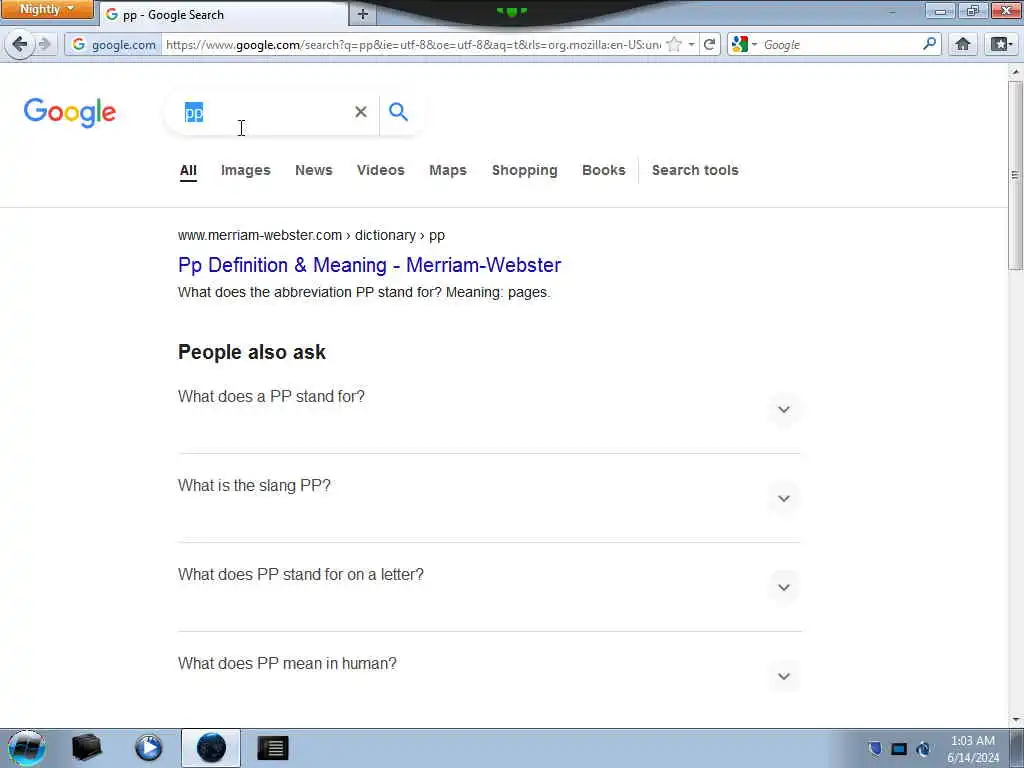This screenshot has width=1024, height=768.
Task: Open Search tools options
Action: point(695,170)
